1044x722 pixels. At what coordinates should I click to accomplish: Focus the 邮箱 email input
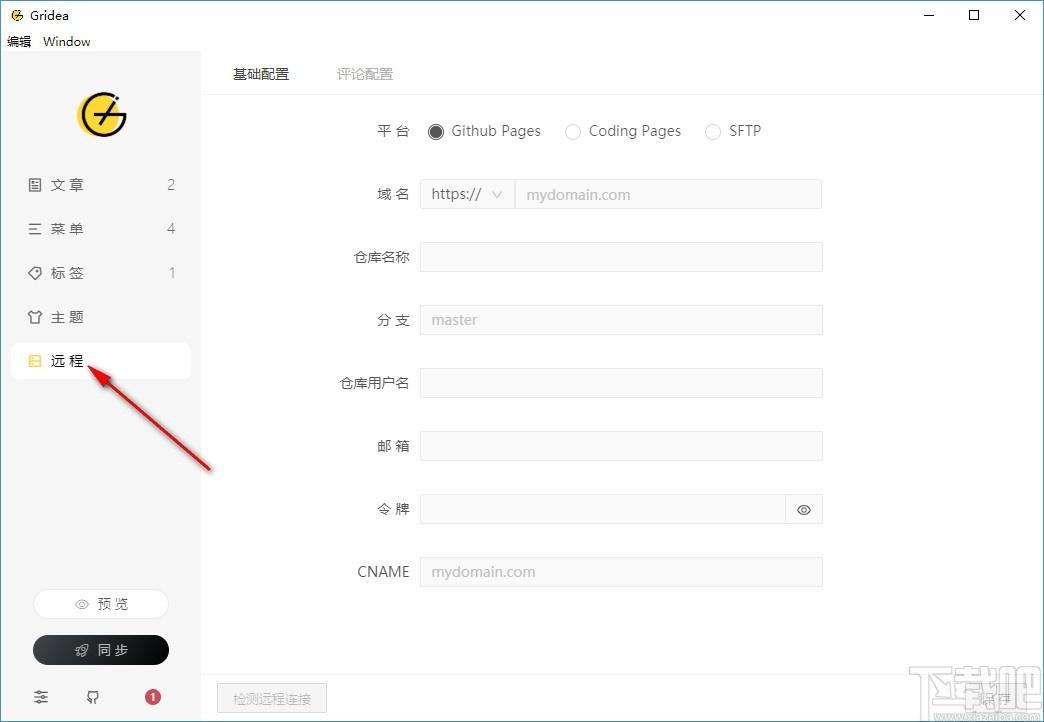coord(621,446)
